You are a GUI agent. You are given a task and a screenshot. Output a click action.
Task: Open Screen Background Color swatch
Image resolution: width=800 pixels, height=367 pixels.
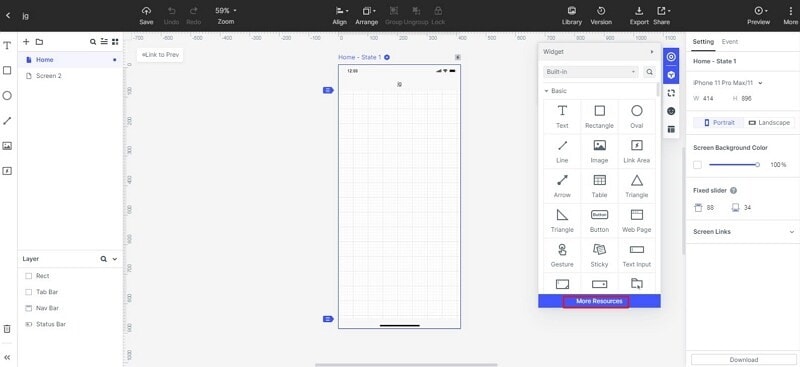pyautogui.click(x=697, y=165)
